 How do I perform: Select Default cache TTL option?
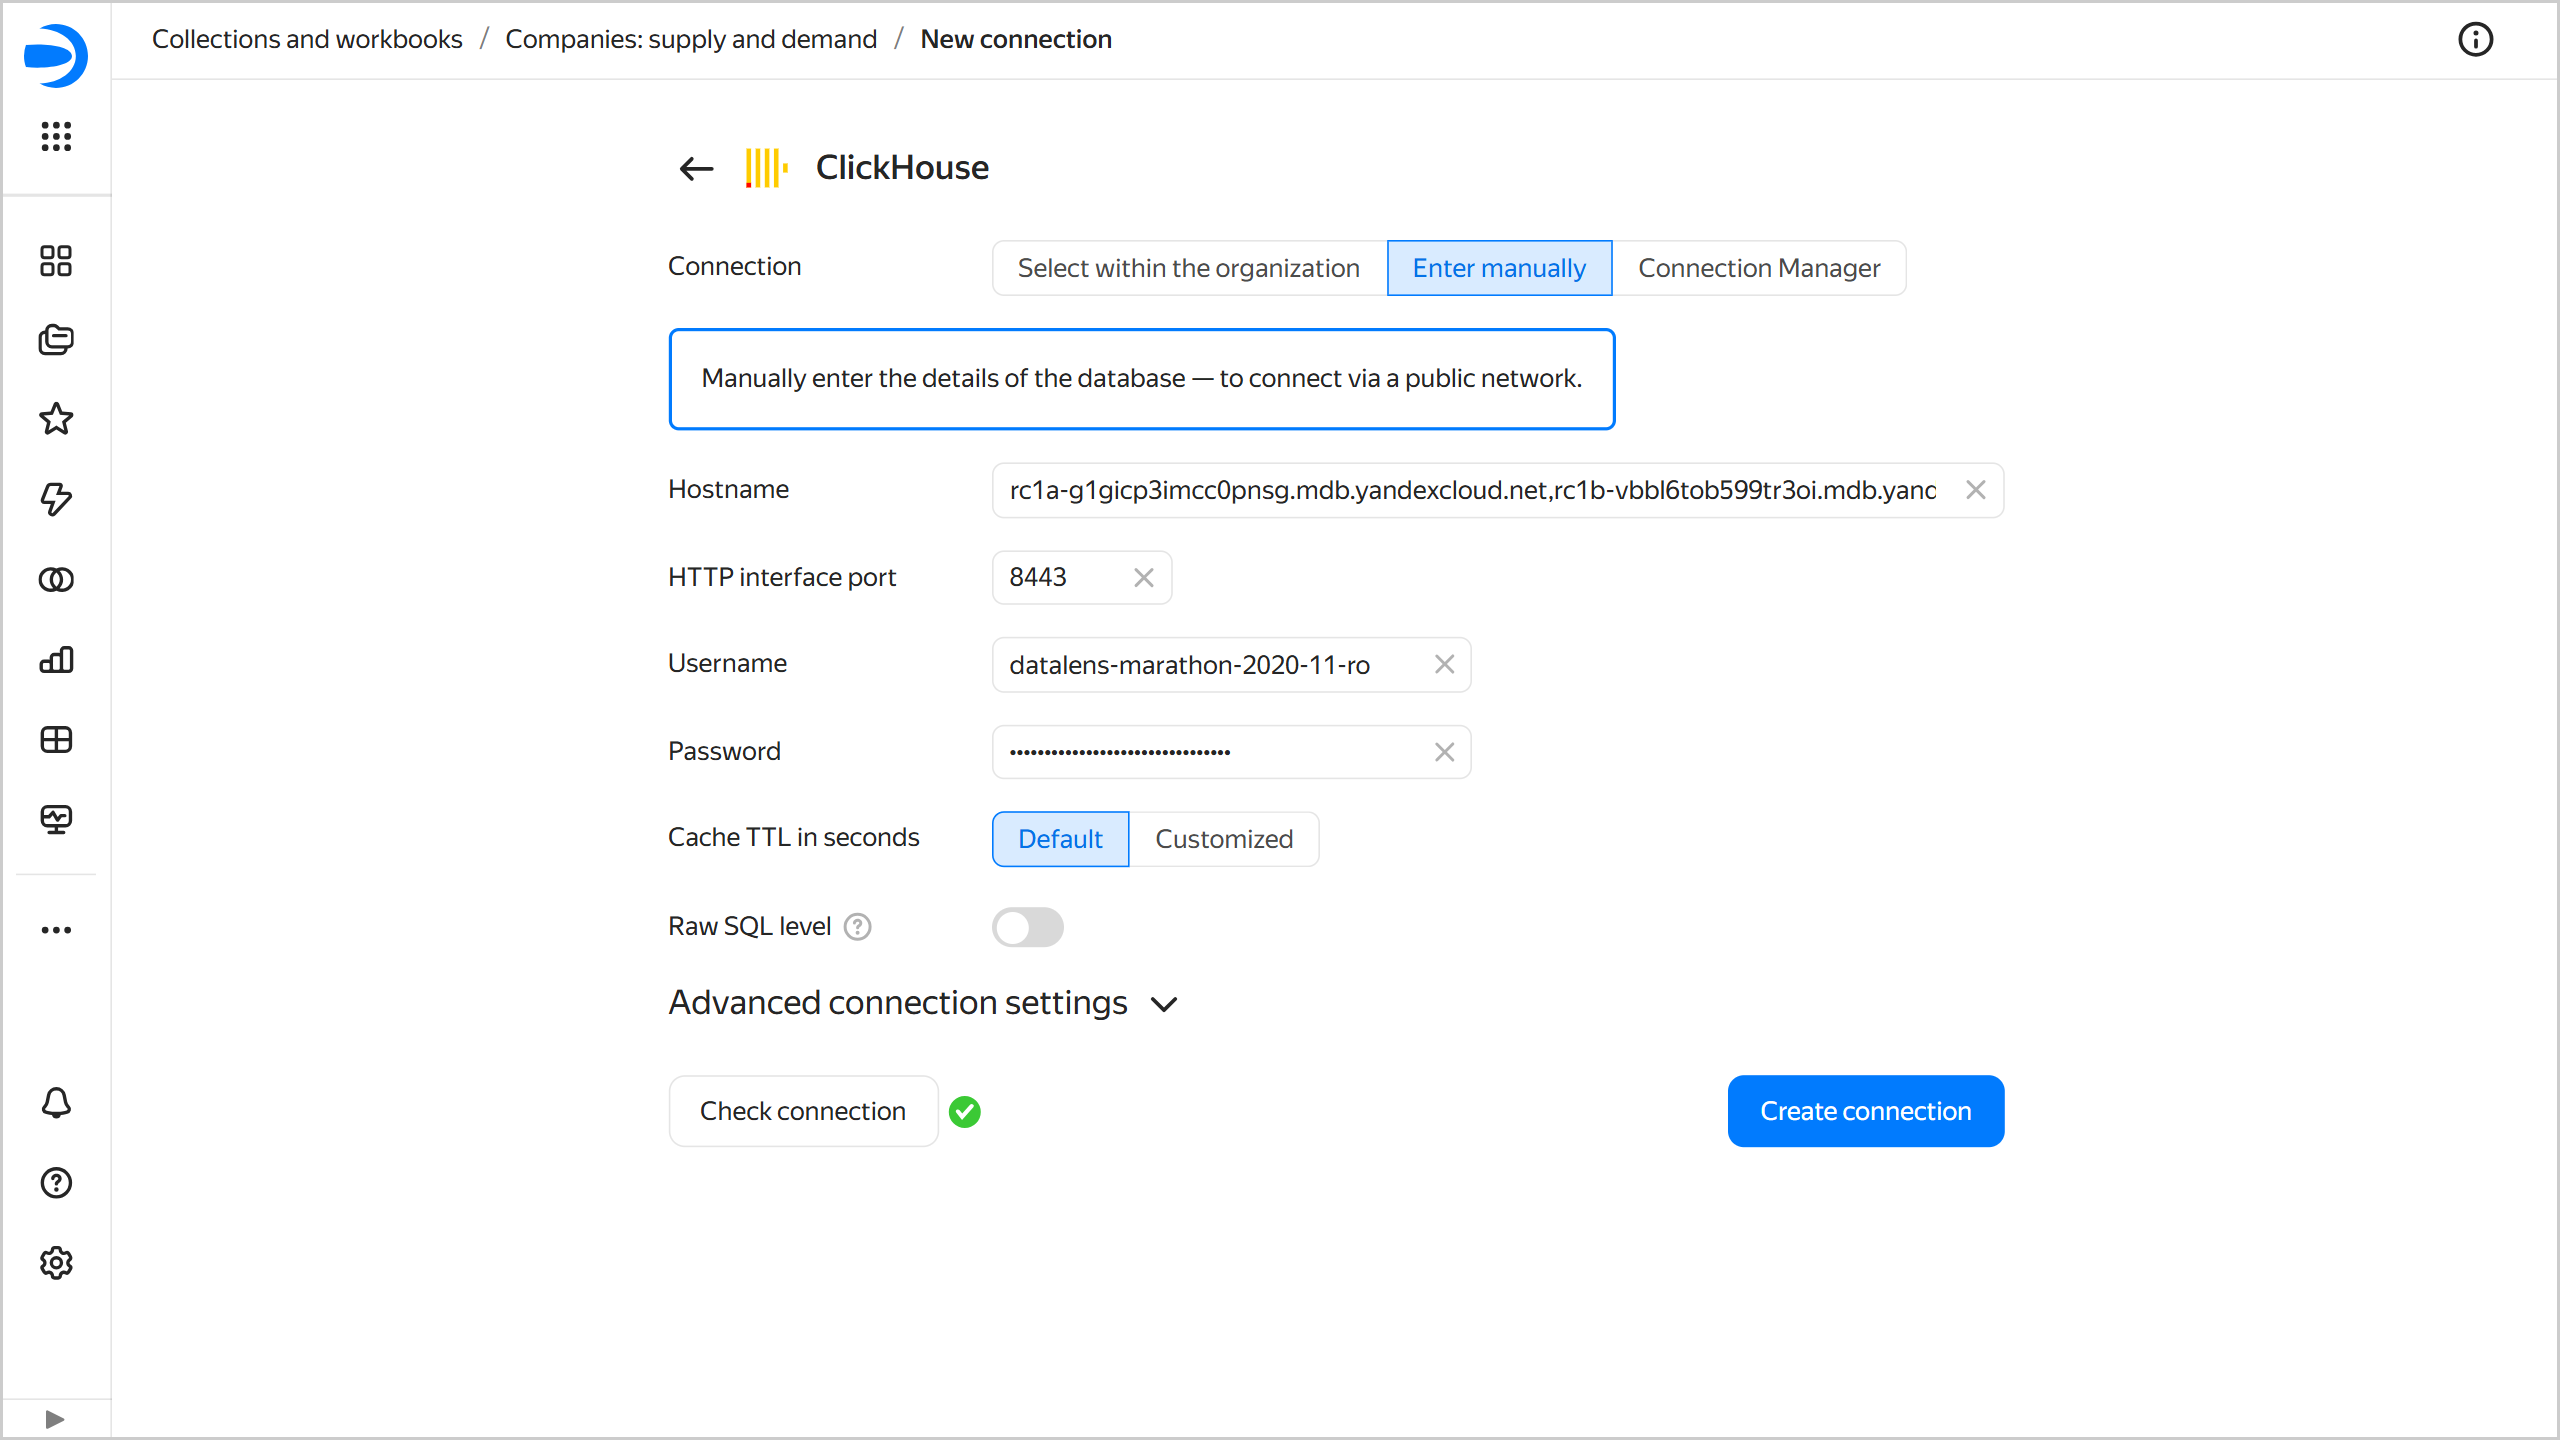pos(1060,839)
